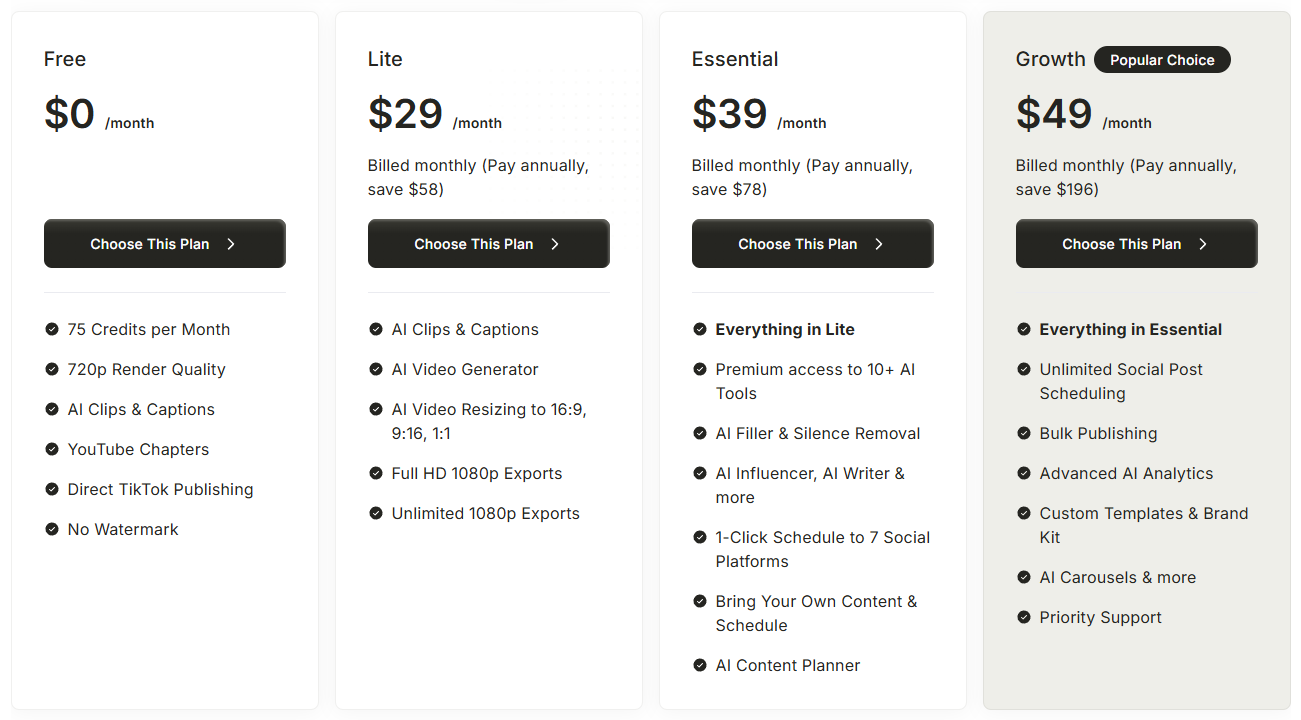Click checkmark icon beside Everything in Lite
1301x720 pixels.
coord(700,329)
